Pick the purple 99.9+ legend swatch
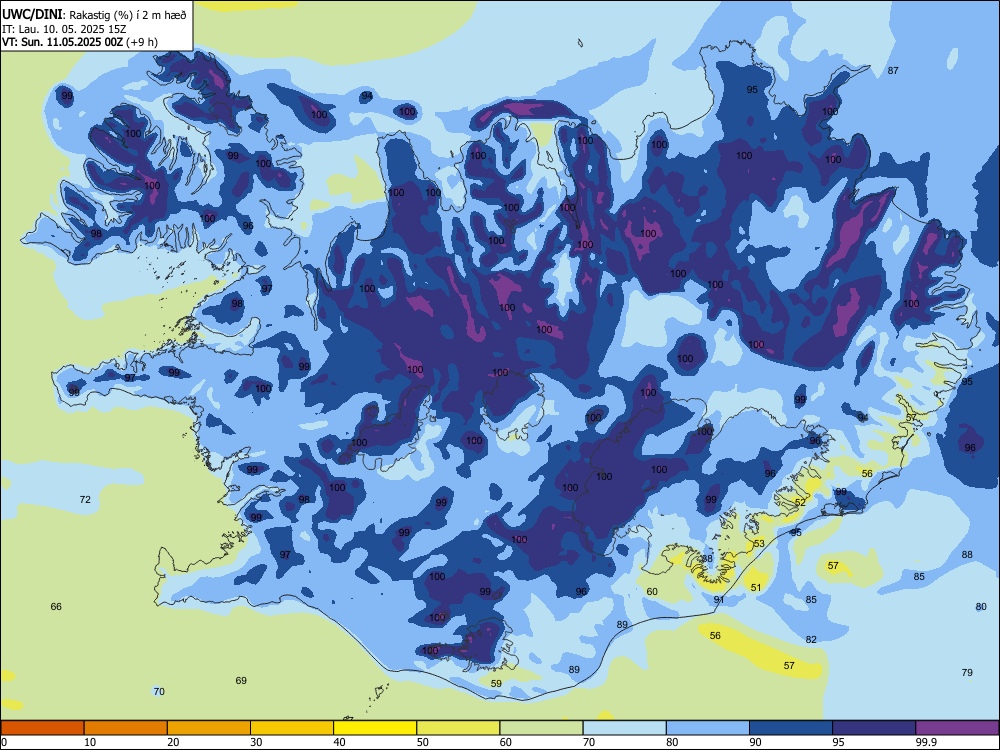This screenshot has height=750, width=1000. point(957,728)
